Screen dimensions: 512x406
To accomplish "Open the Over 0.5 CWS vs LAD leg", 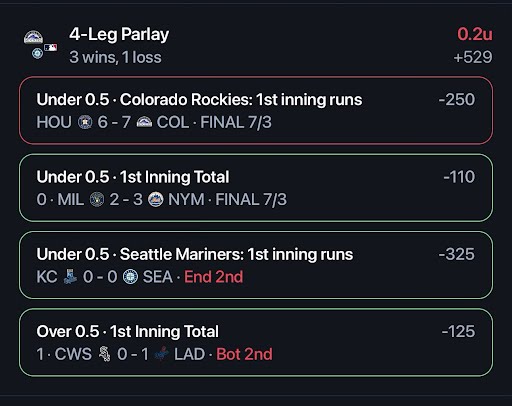I will [x=256, y=342].
